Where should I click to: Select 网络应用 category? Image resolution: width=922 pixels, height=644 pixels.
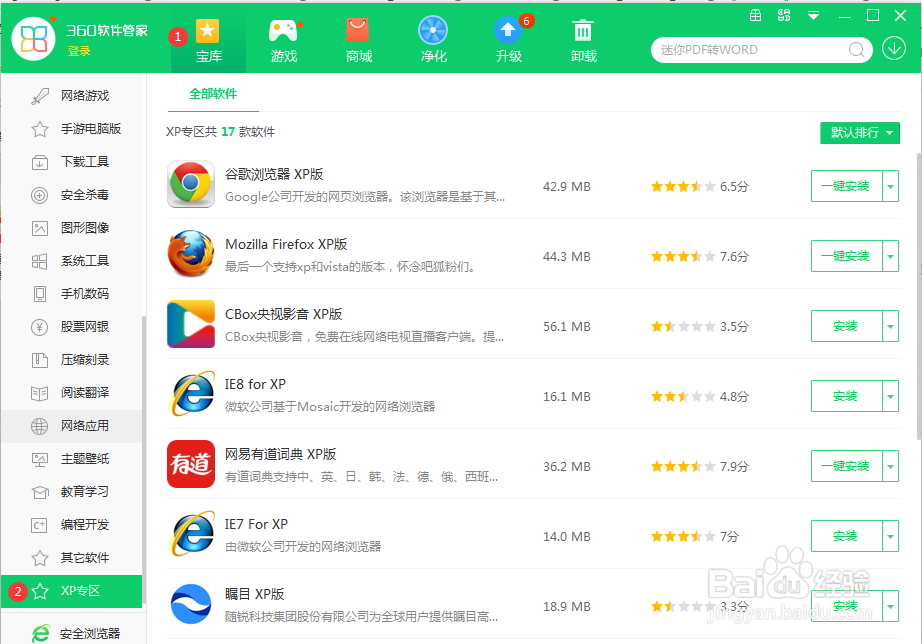(72, 425)
